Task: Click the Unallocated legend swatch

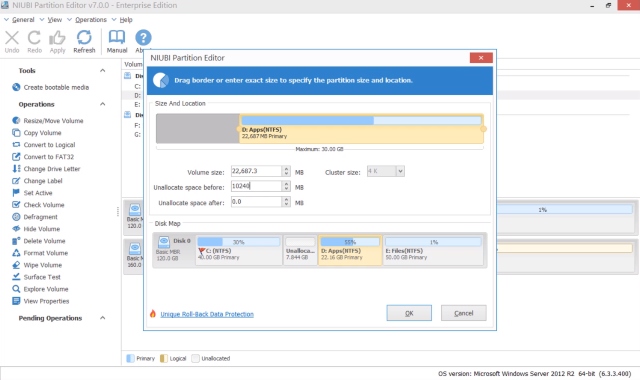Action: pyautogui.click(x=196, y=358)
